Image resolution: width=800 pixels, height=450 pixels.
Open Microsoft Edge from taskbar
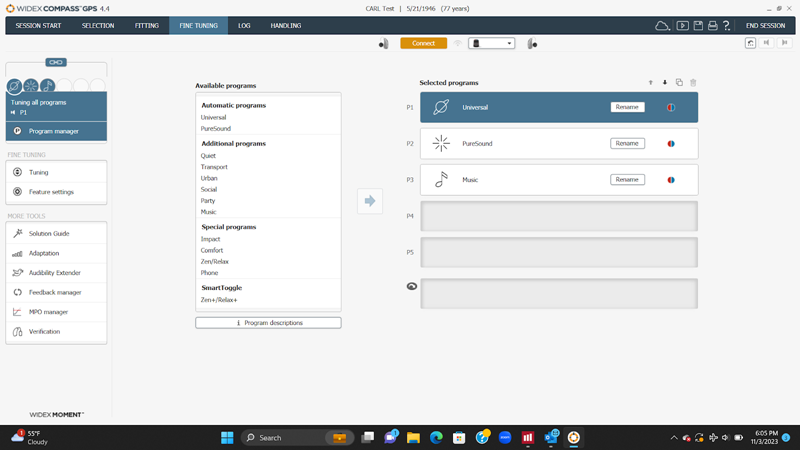[x=436, y=438]
